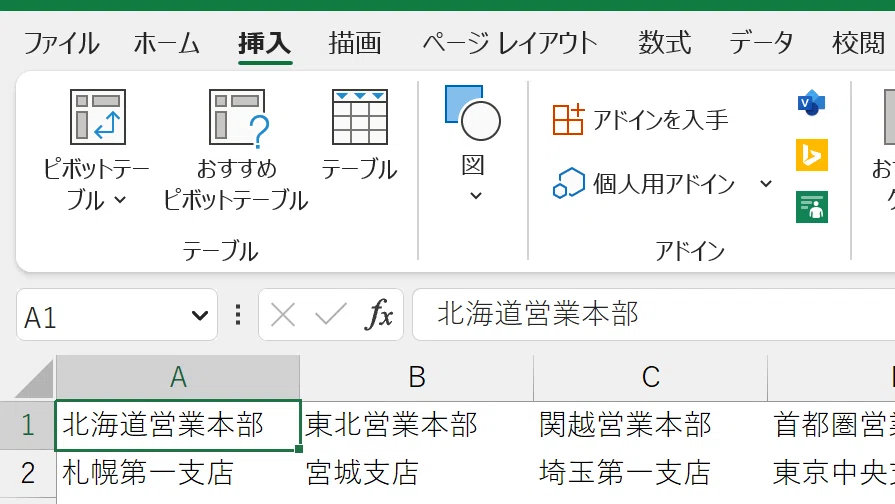Click the Select All corner triangle
The image size is (895, 504).
coord(34,379)
